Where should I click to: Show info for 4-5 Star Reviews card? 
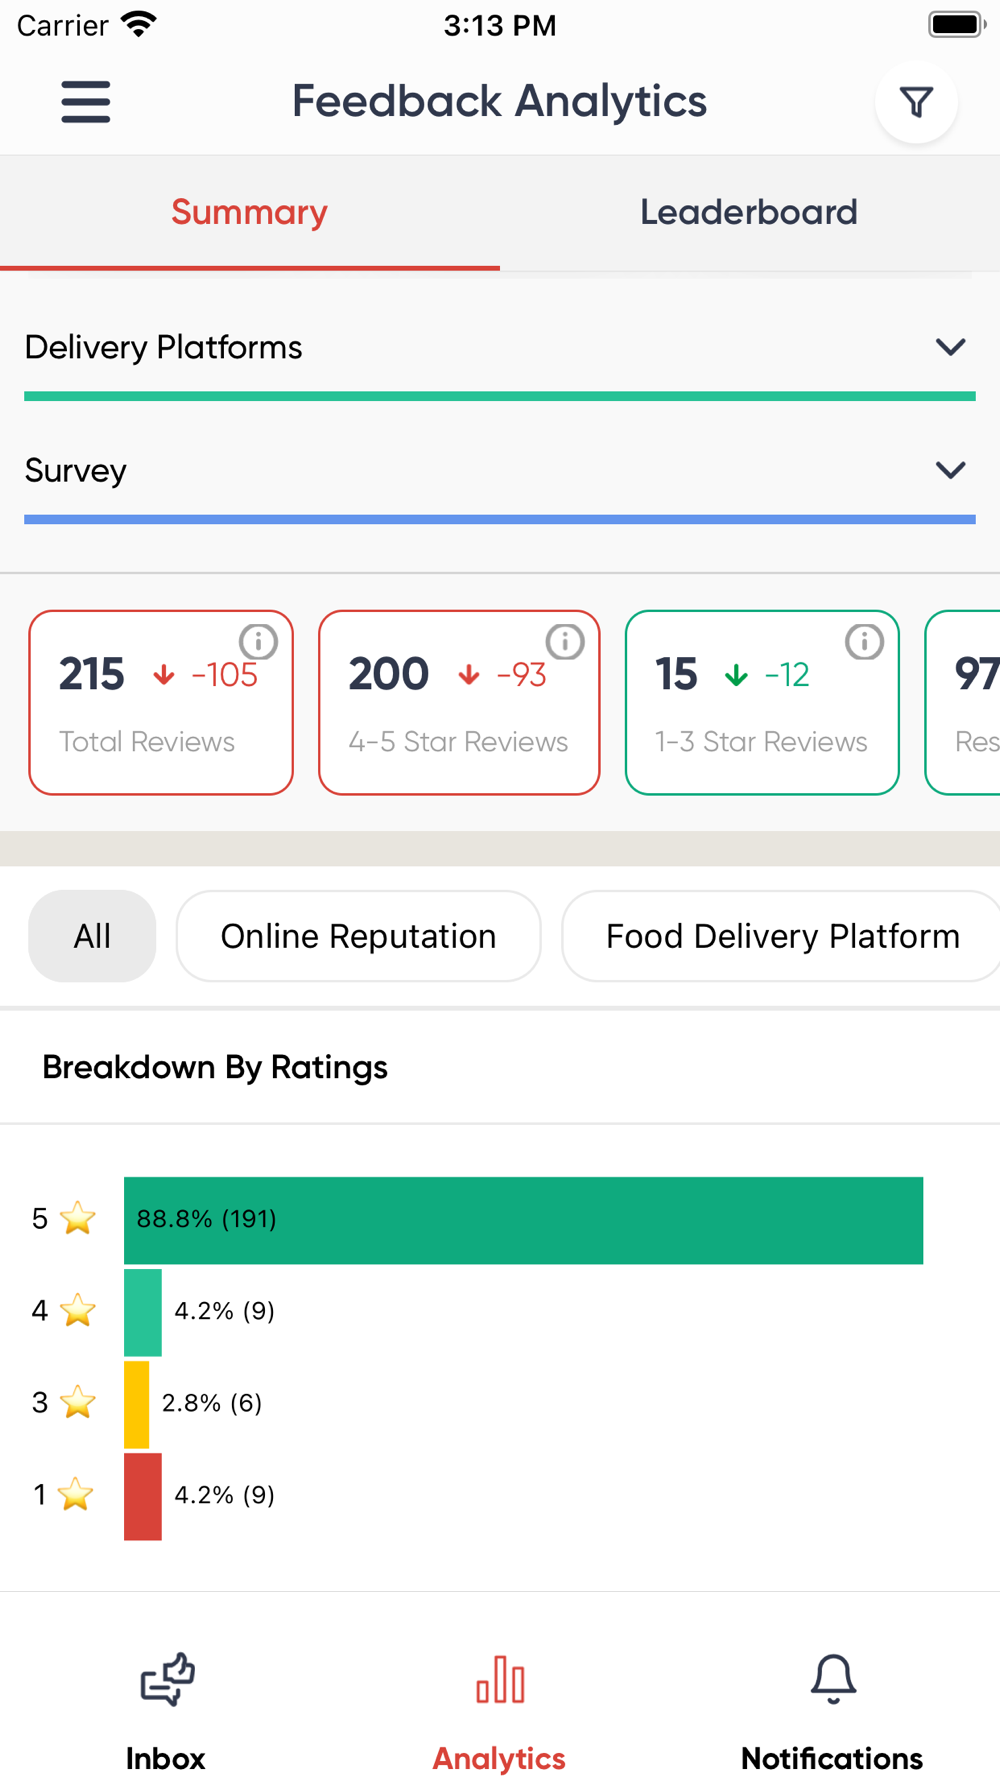(565, 641)
